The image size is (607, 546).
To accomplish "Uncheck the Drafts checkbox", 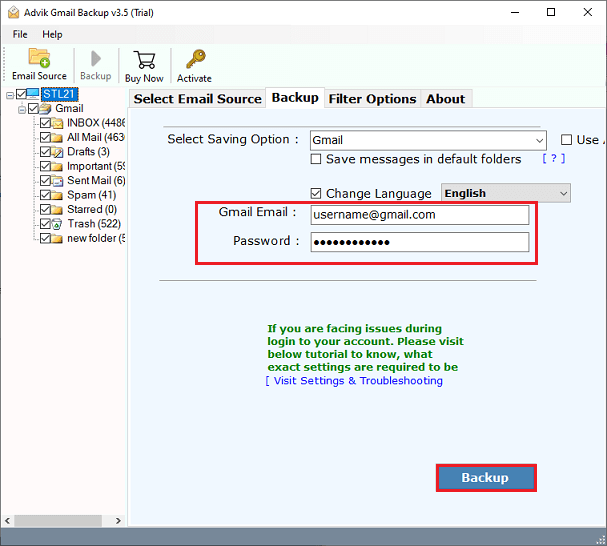I will point(45,151).
